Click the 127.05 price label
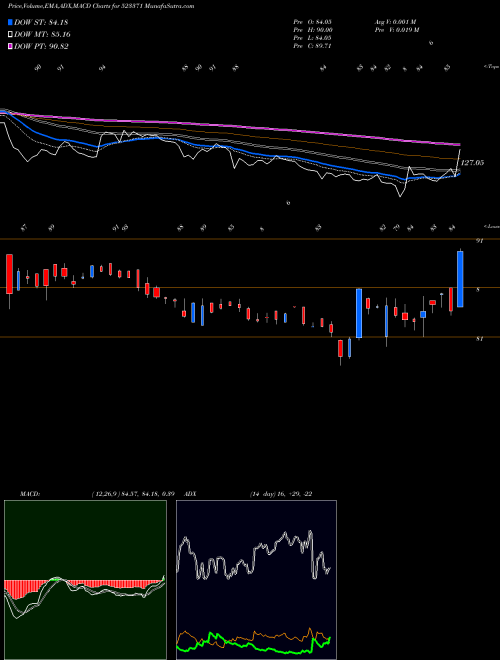The height and width of the screenshot is (660, 500). (x=473, y=162)
